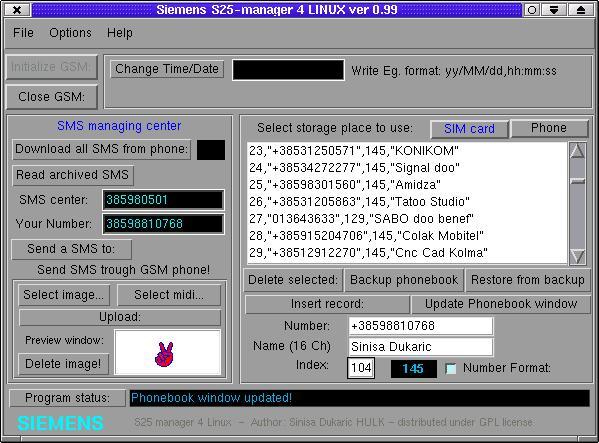The image size is (599, 443).
Task: Click the phonebook scrollbar thumb
Action: (577, 181)
